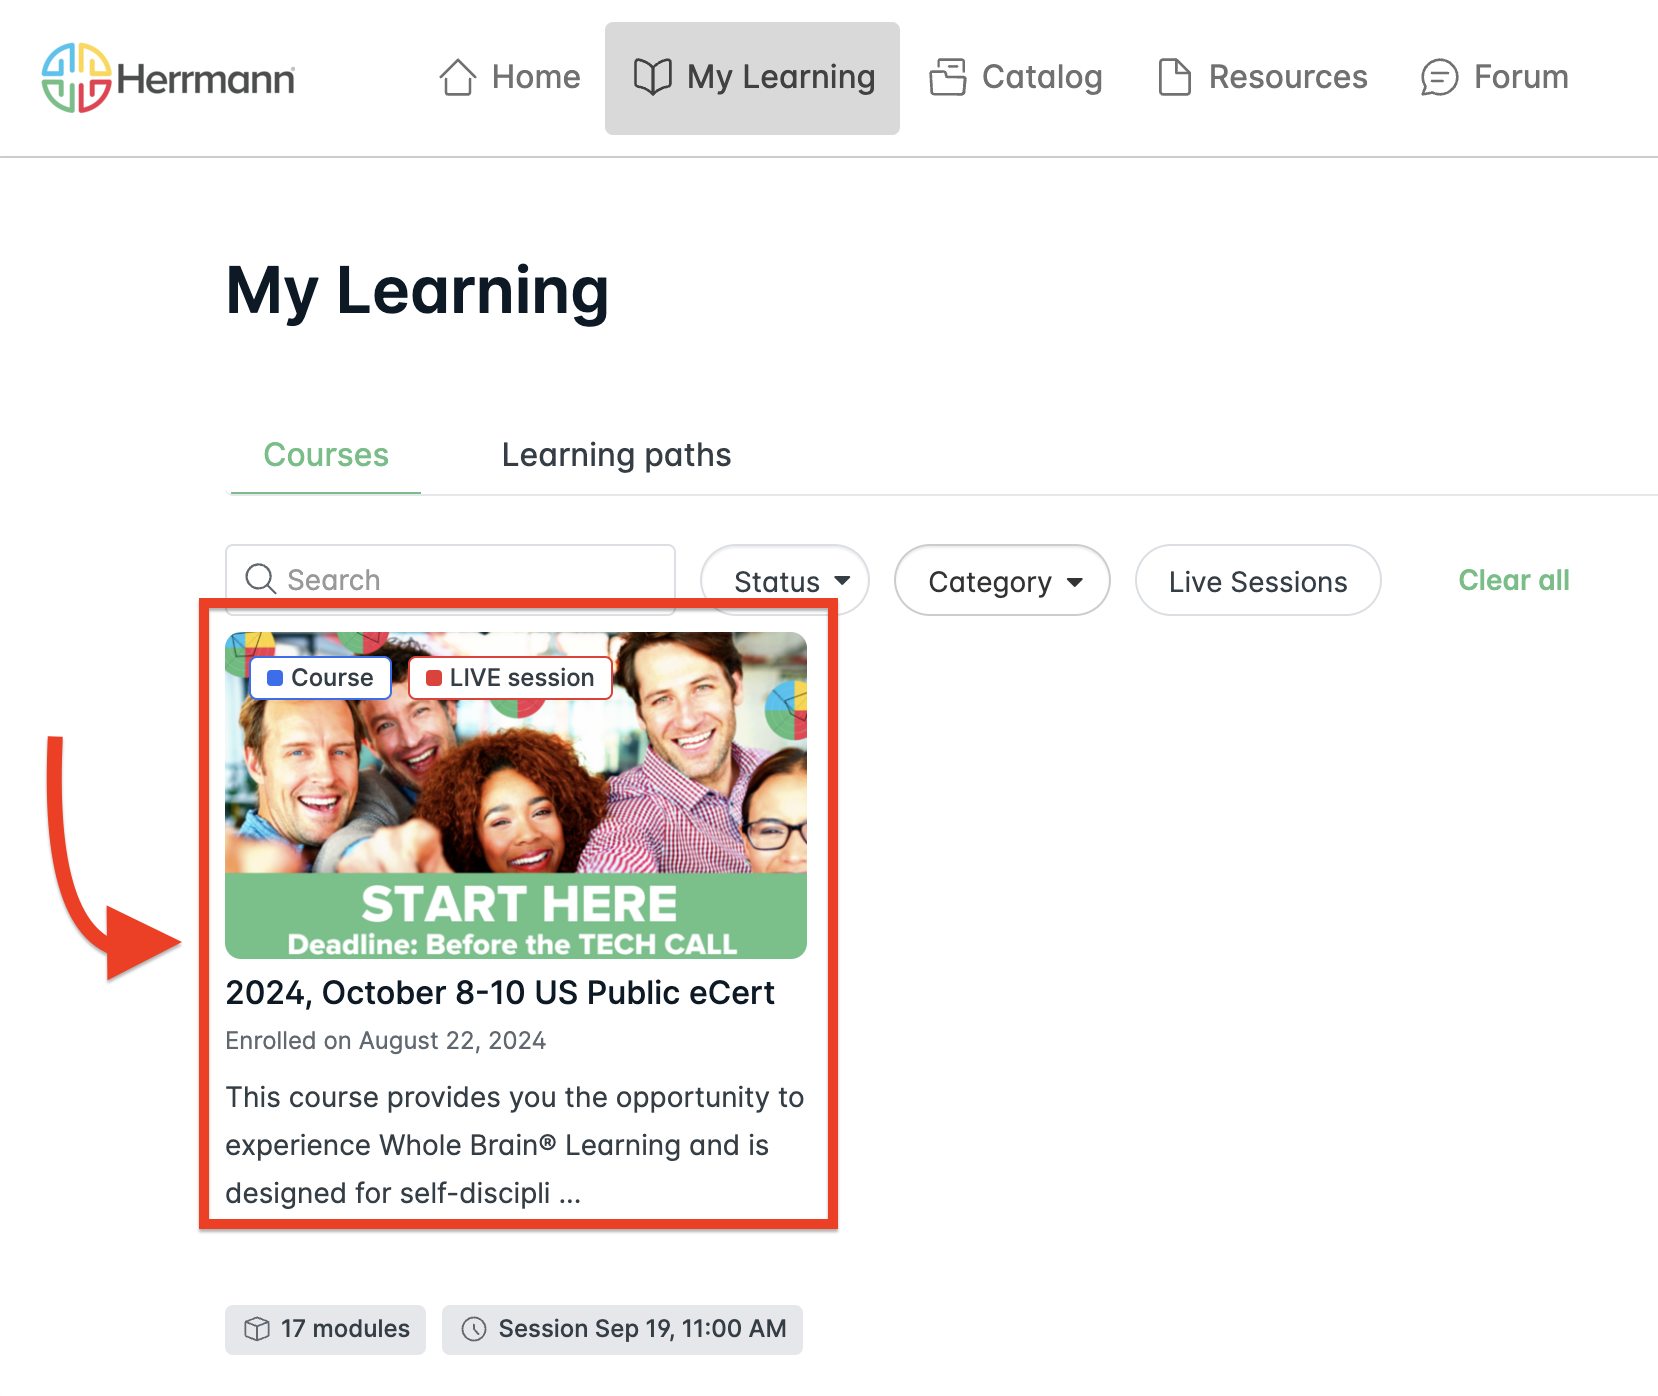Go to the Home page

tap(510, 77)
